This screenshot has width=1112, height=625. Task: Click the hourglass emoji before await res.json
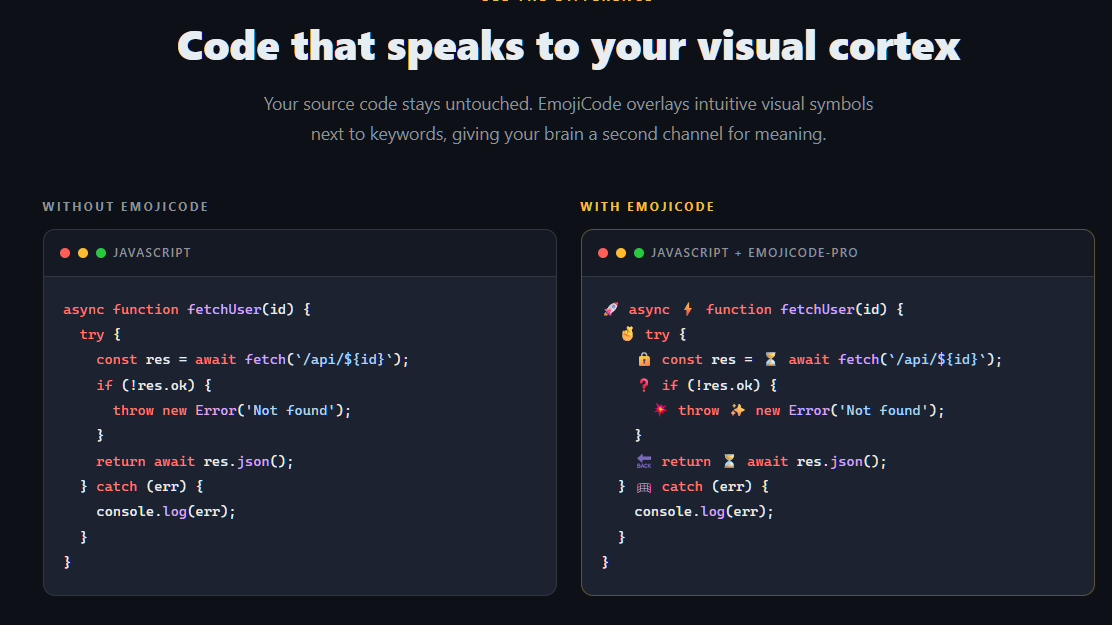coord(729,461)
